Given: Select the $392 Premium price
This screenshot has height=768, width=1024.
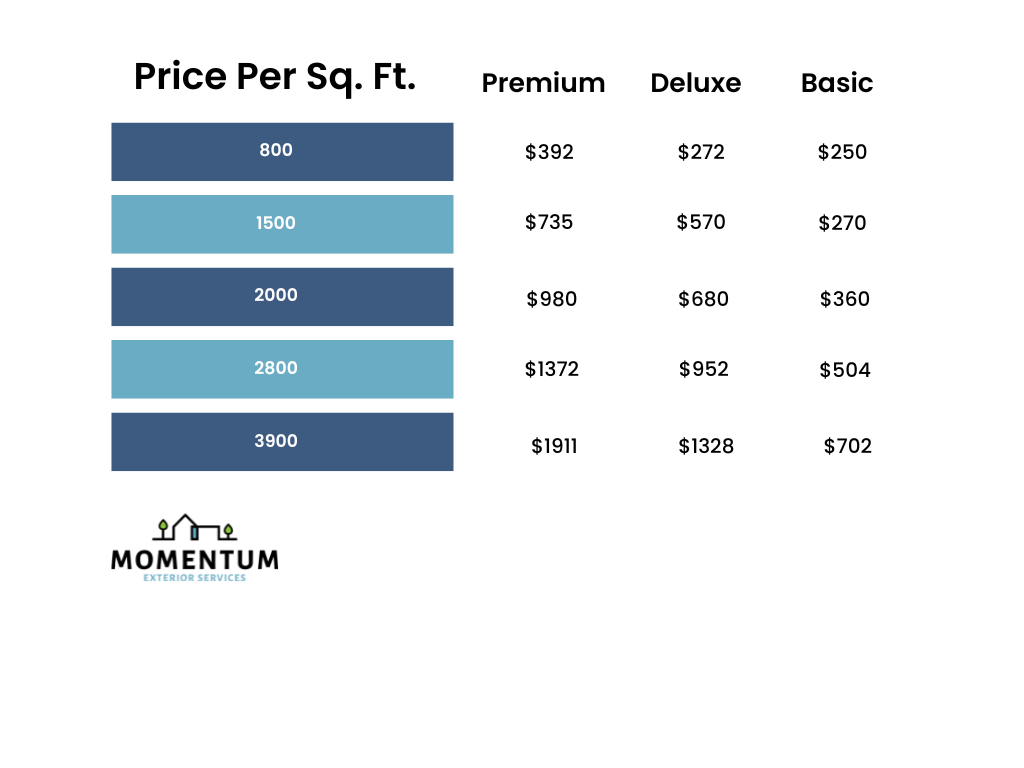Looking at the screenshot, I should pos(549,152).
